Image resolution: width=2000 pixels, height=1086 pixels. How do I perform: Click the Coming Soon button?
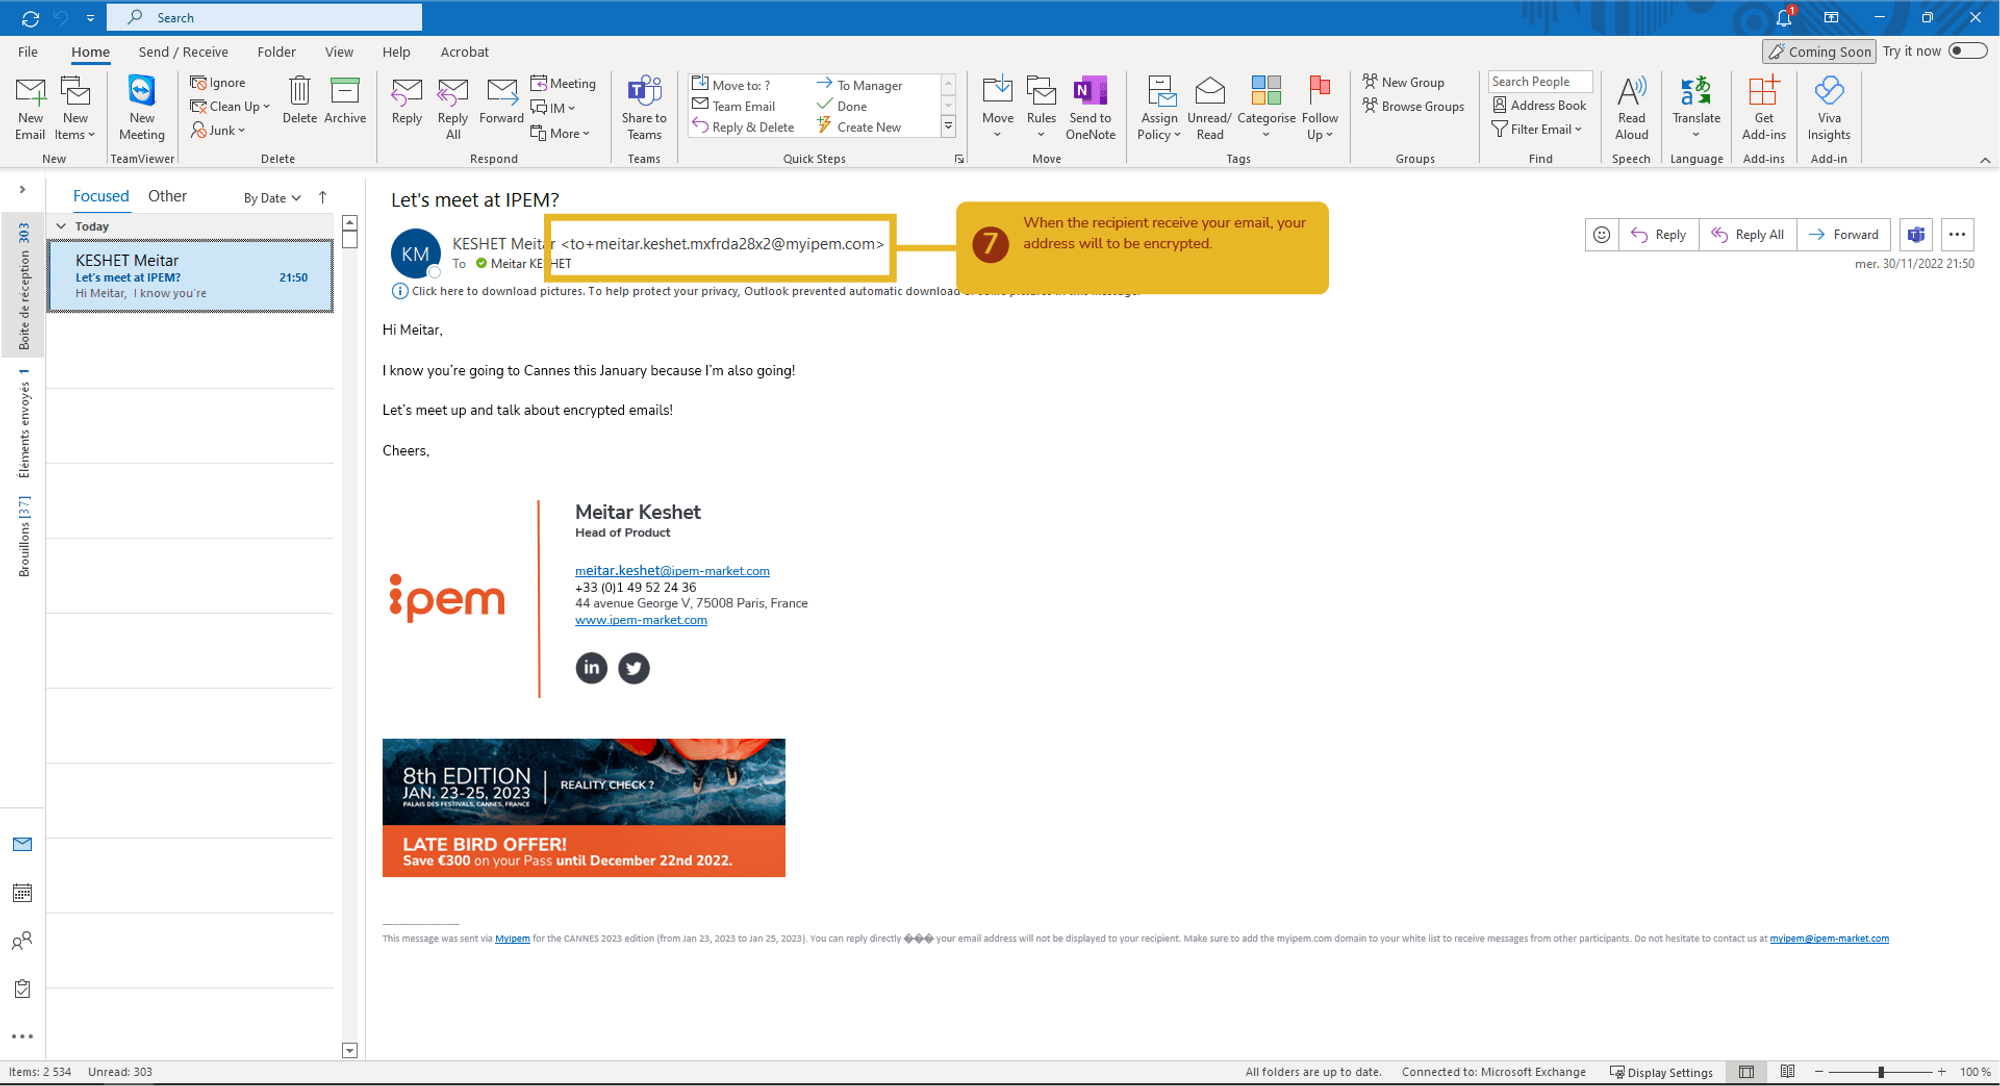click(1819, 52)
